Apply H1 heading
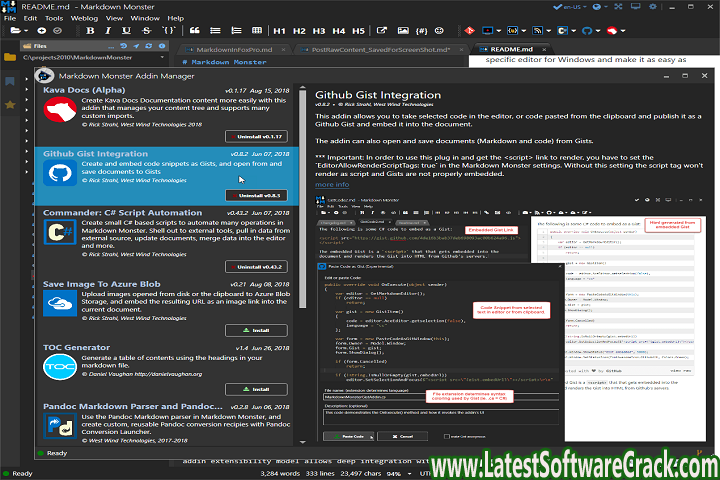Viewport: 720px width, 480px height. point(279,31)
